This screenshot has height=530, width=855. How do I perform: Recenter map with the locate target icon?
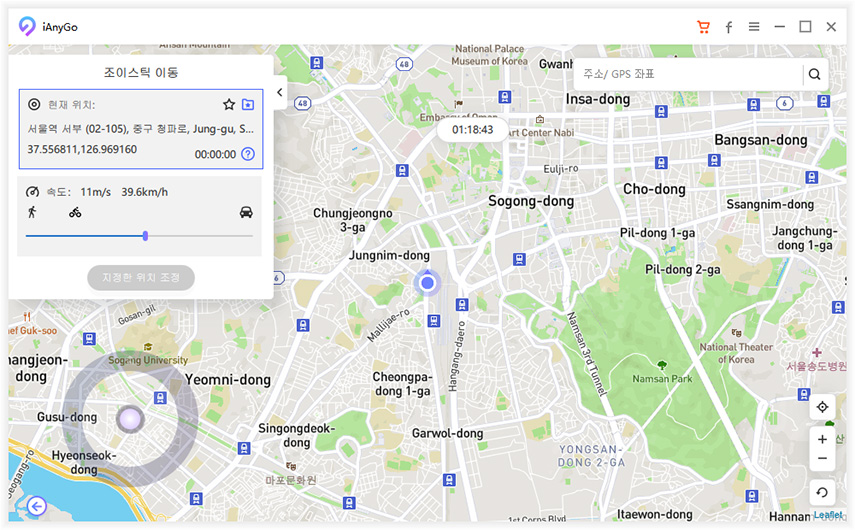click(x=822, y=407)
